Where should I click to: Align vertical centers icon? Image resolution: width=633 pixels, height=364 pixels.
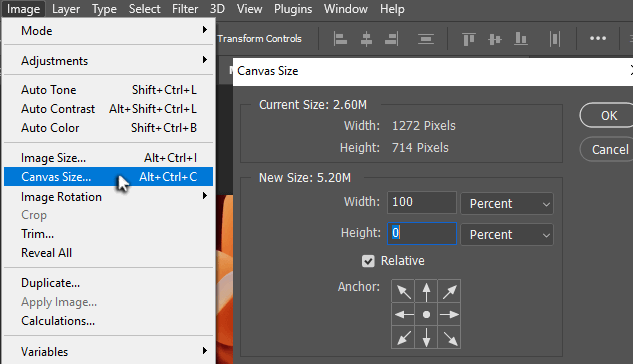coord(495,39)
